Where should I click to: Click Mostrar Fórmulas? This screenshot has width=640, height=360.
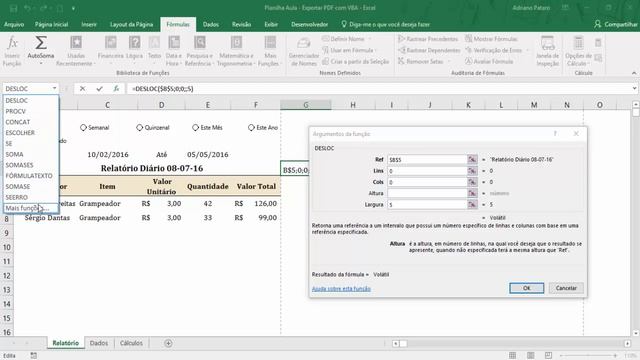(x=491, y=39)
